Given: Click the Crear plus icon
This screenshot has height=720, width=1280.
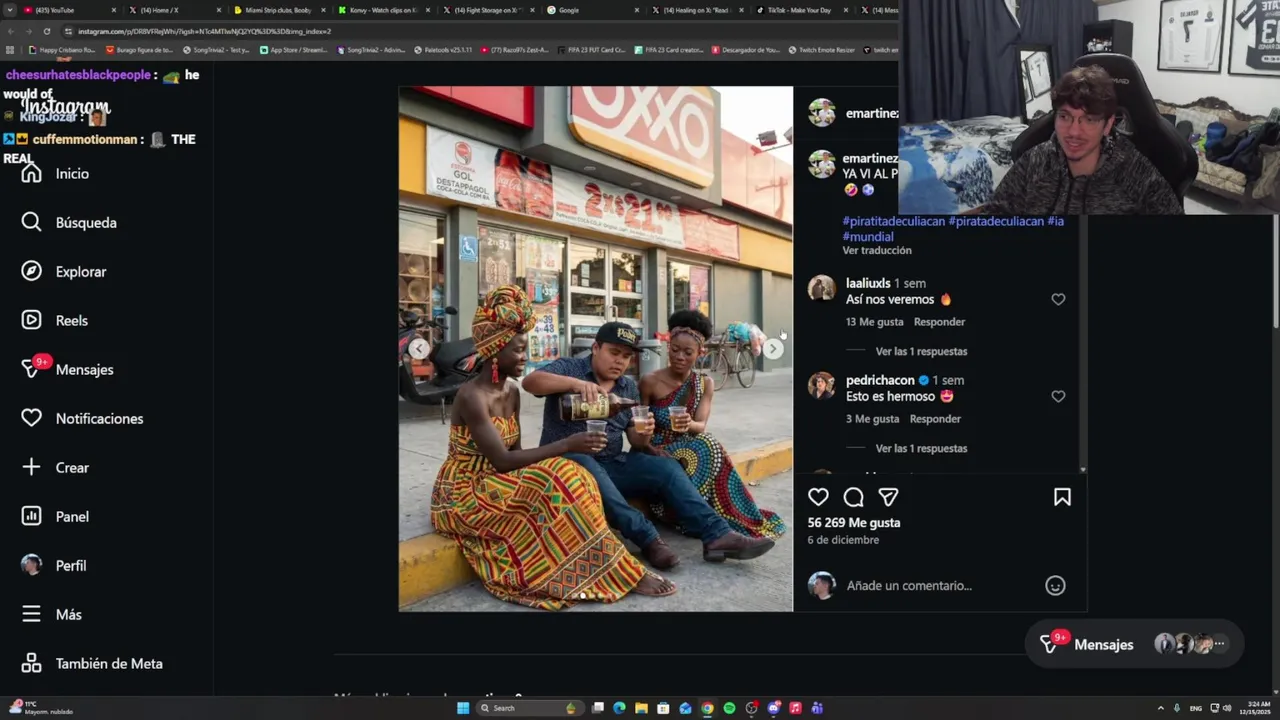Looking at the screenshot, I should [x=31, y=468].
